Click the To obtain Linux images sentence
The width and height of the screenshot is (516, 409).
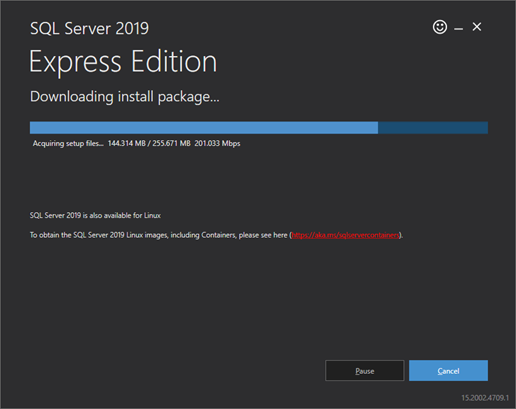click(216, 235)
